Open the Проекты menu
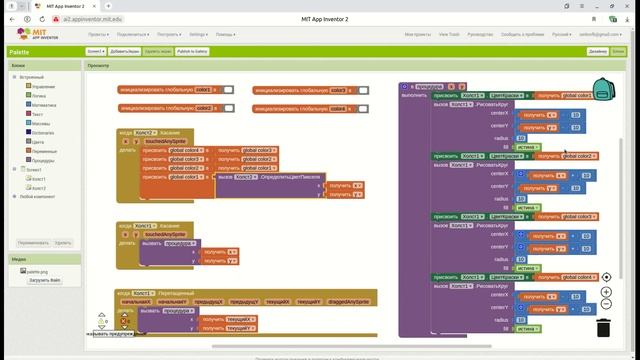 98,35
